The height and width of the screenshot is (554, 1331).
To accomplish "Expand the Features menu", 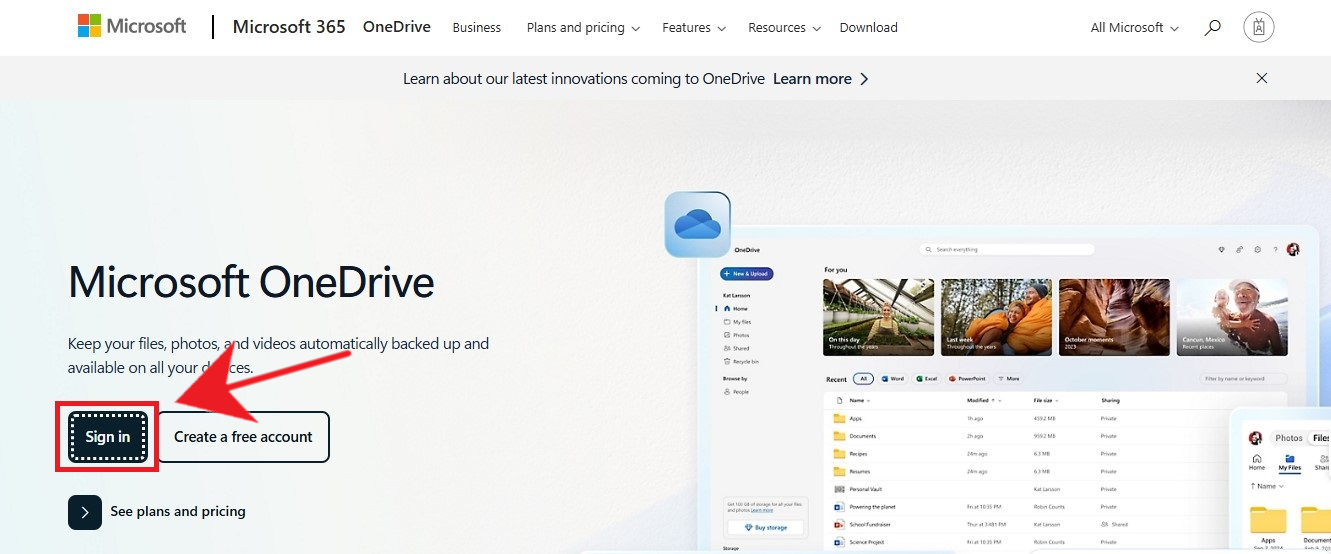I will (694, 28).
